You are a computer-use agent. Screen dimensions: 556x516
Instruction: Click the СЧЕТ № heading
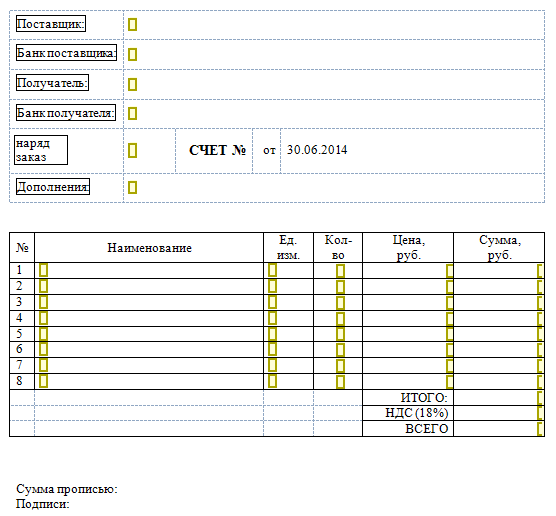click(217, 150)
